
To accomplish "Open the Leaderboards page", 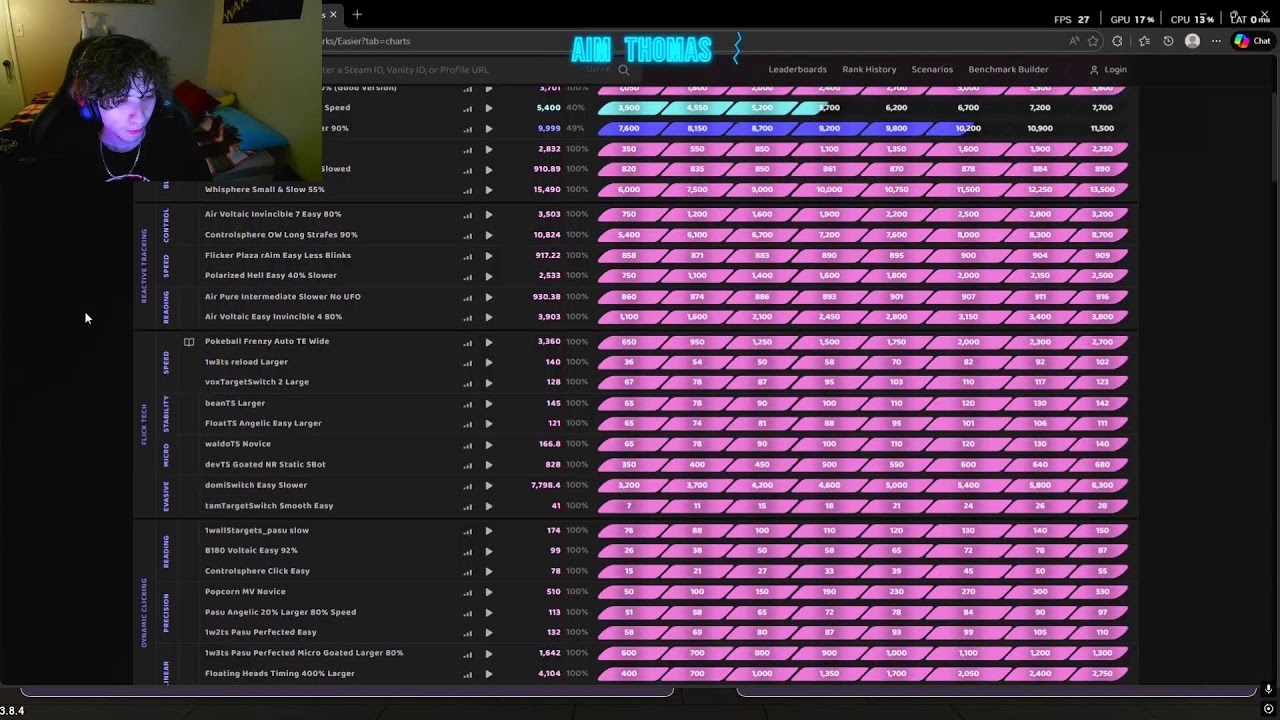I will [x=797, y=70].
